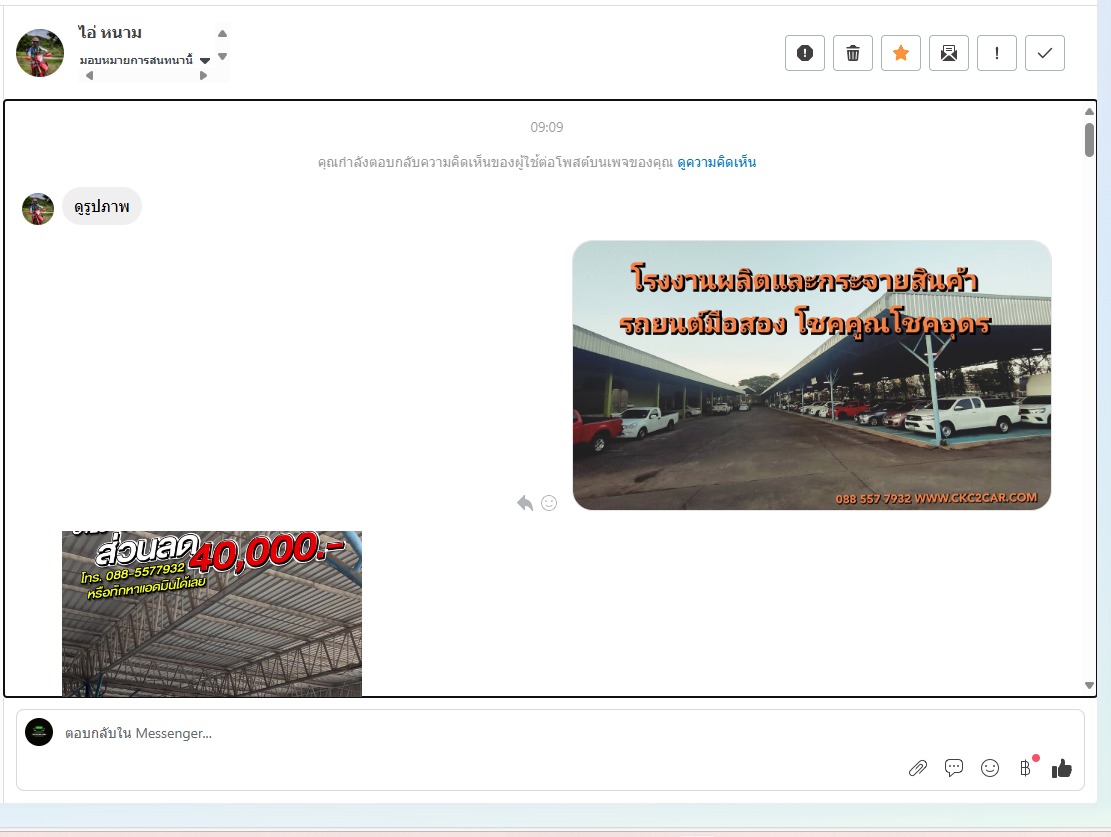Viewport: 1111px width, 837px height.
Task: Click the up arrow beside contact name
Action: pos(222,33)
